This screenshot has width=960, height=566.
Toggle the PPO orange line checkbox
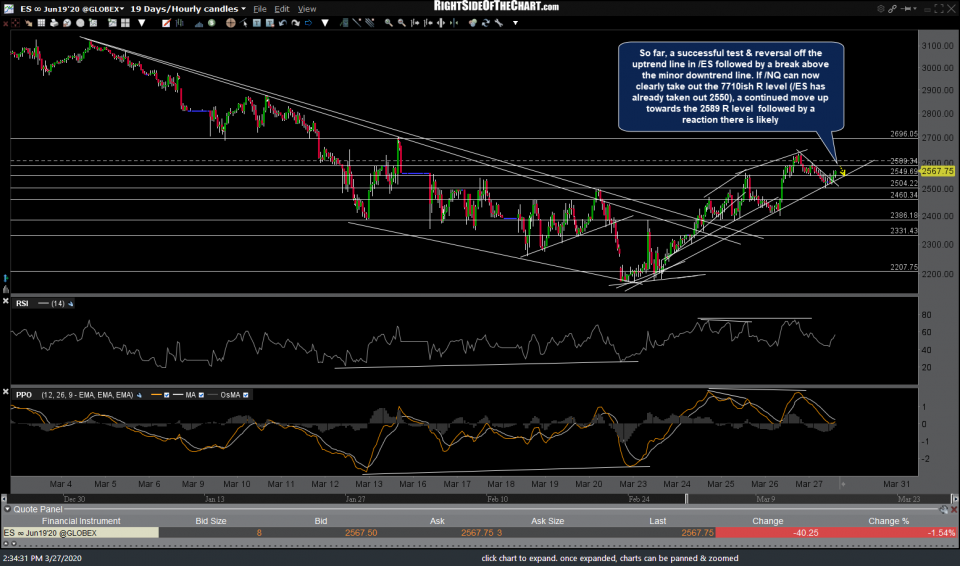167,395
